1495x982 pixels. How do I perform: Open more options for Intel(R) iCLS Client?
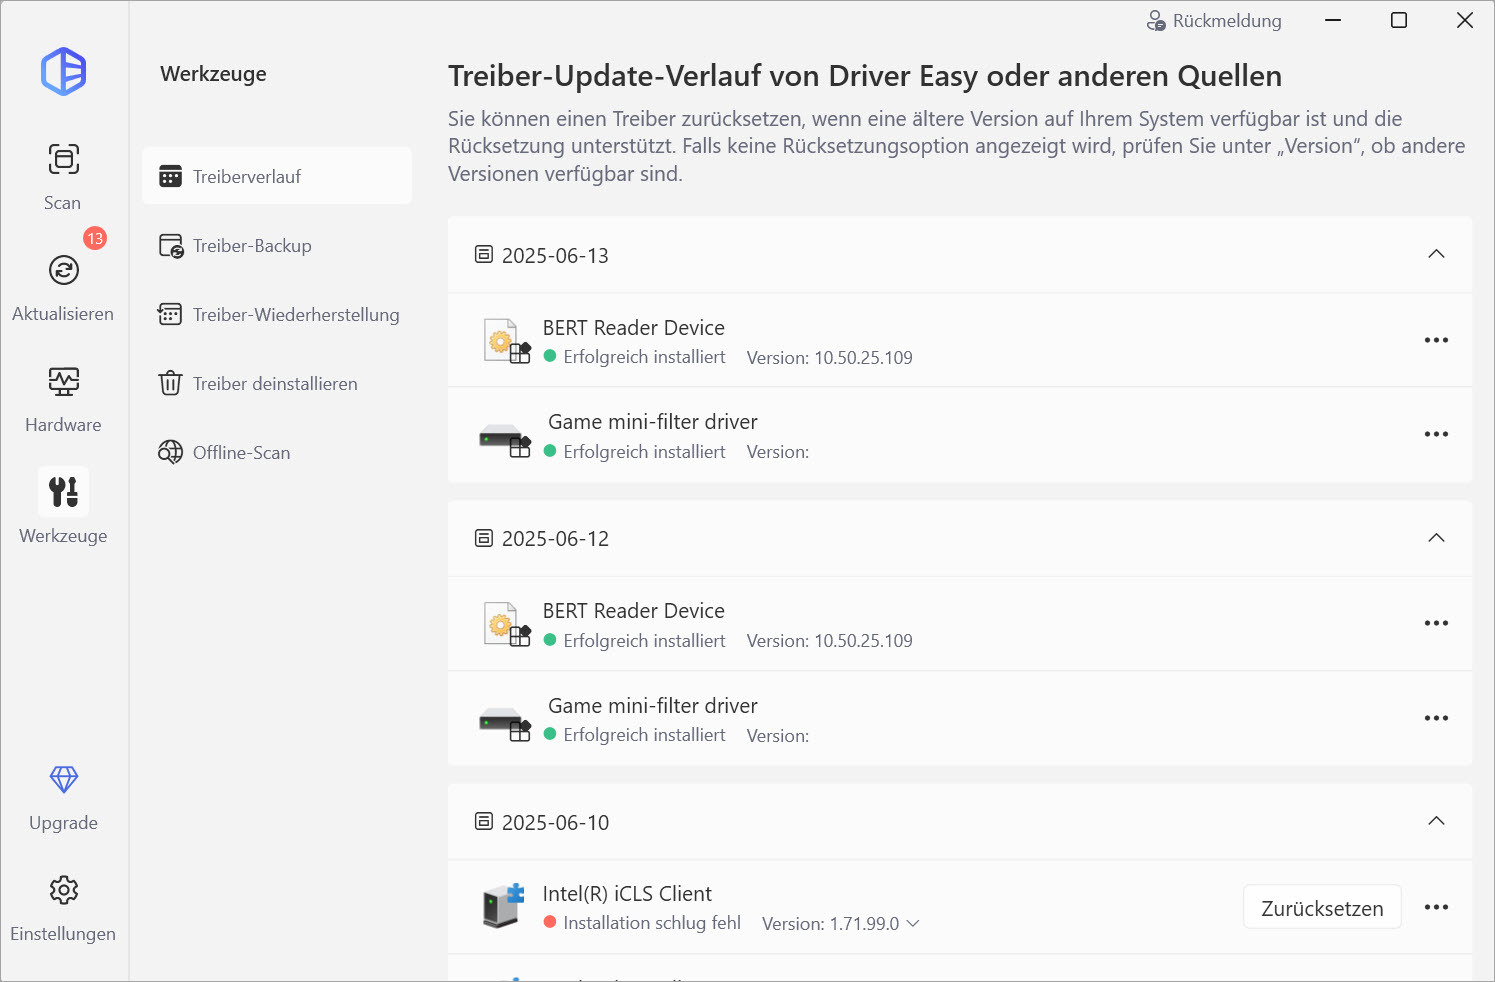[1436, 907]
